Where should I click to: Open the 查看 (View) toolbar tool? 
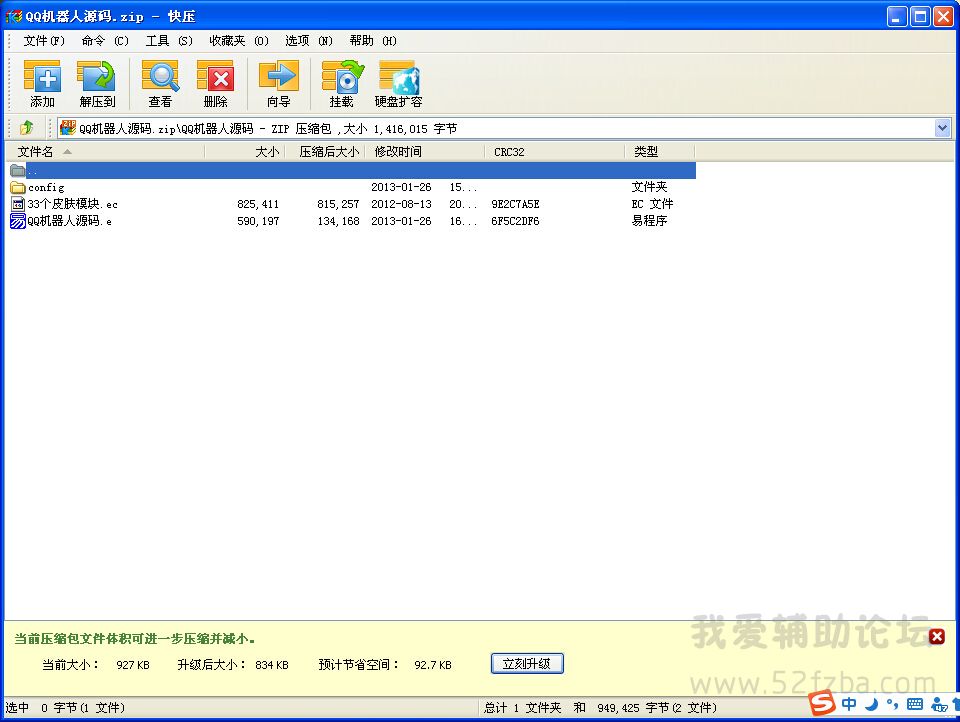(x=160, y=83)
